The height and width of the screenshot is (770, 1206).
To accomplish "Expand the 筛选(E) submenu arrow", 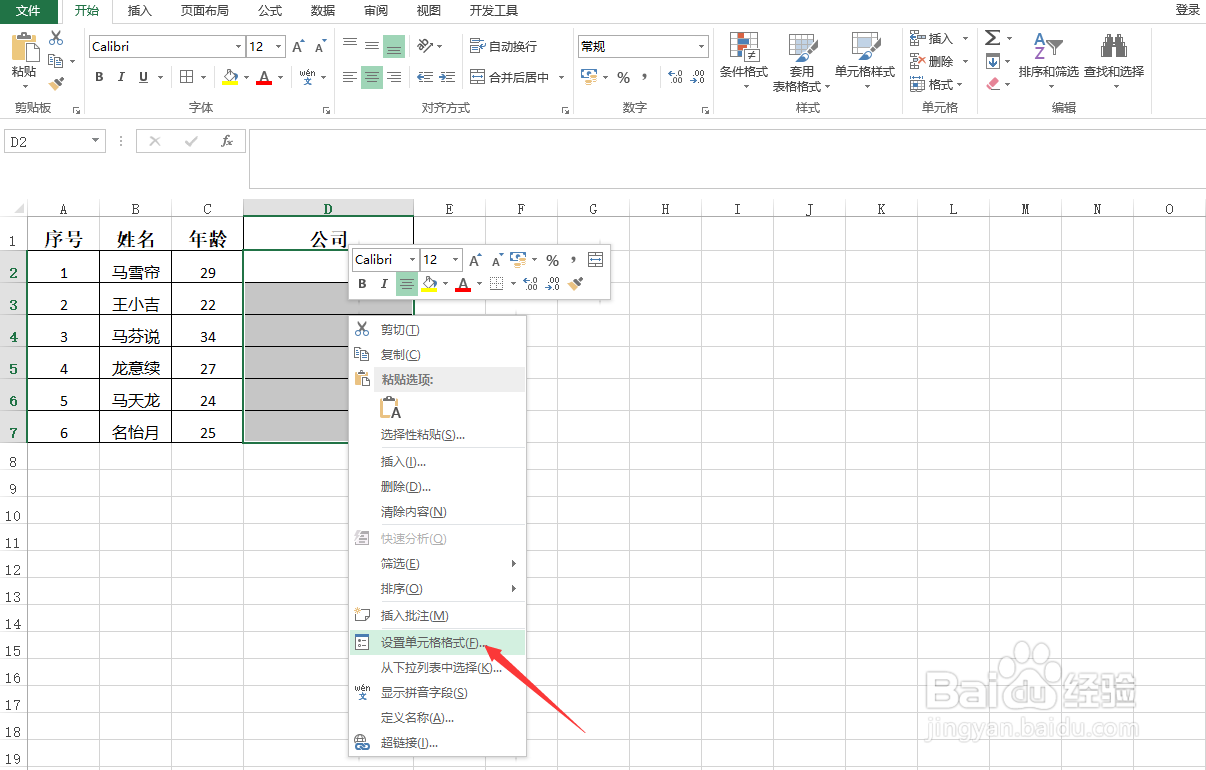I will 514,564.
